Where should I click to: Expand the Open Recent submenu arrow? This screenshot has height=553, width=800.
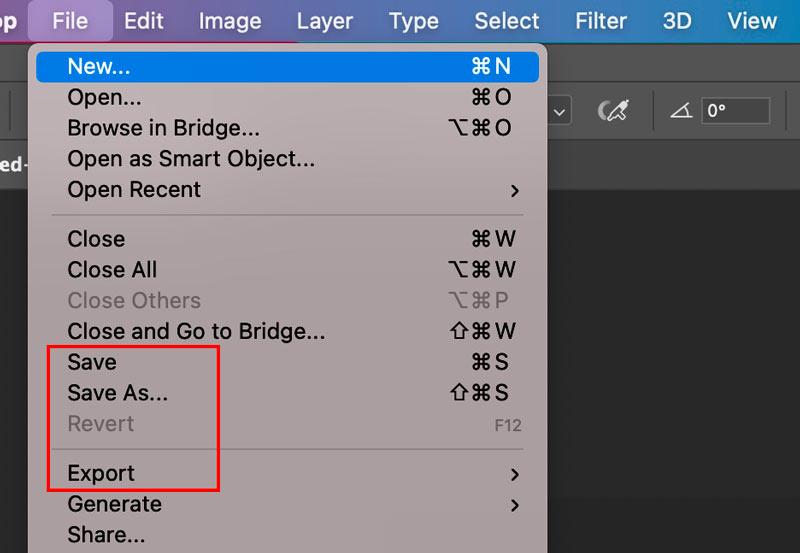515,190
